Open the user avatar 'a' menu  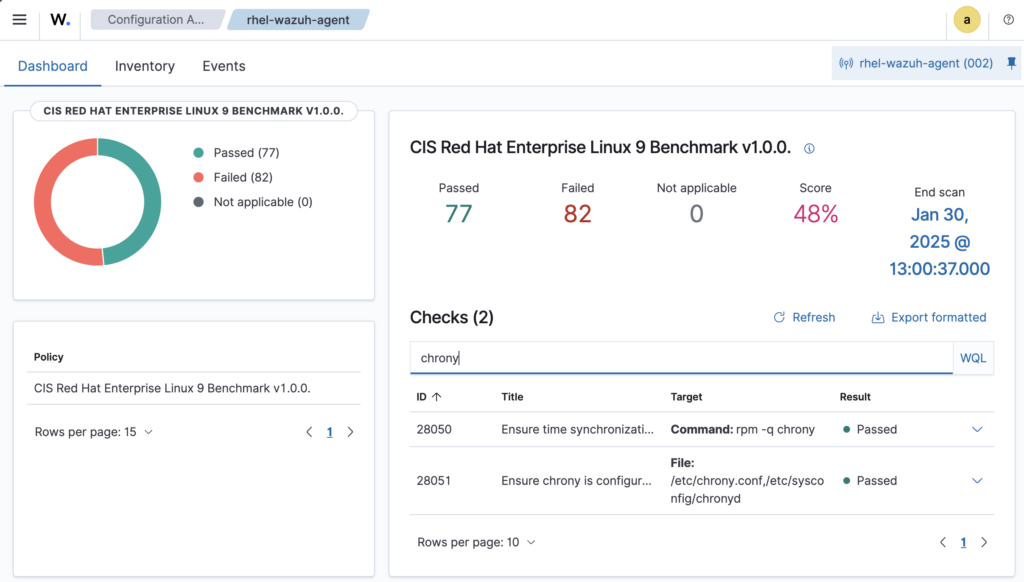click(967, 20)
